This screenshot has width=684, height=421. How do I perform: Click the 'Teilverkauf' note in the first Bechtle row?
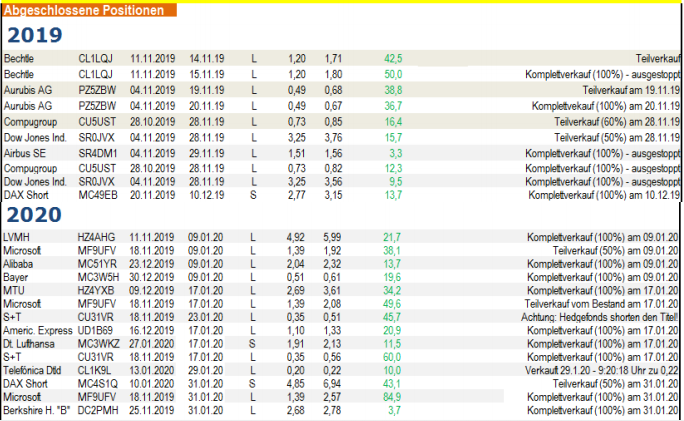tap(658, 58)
